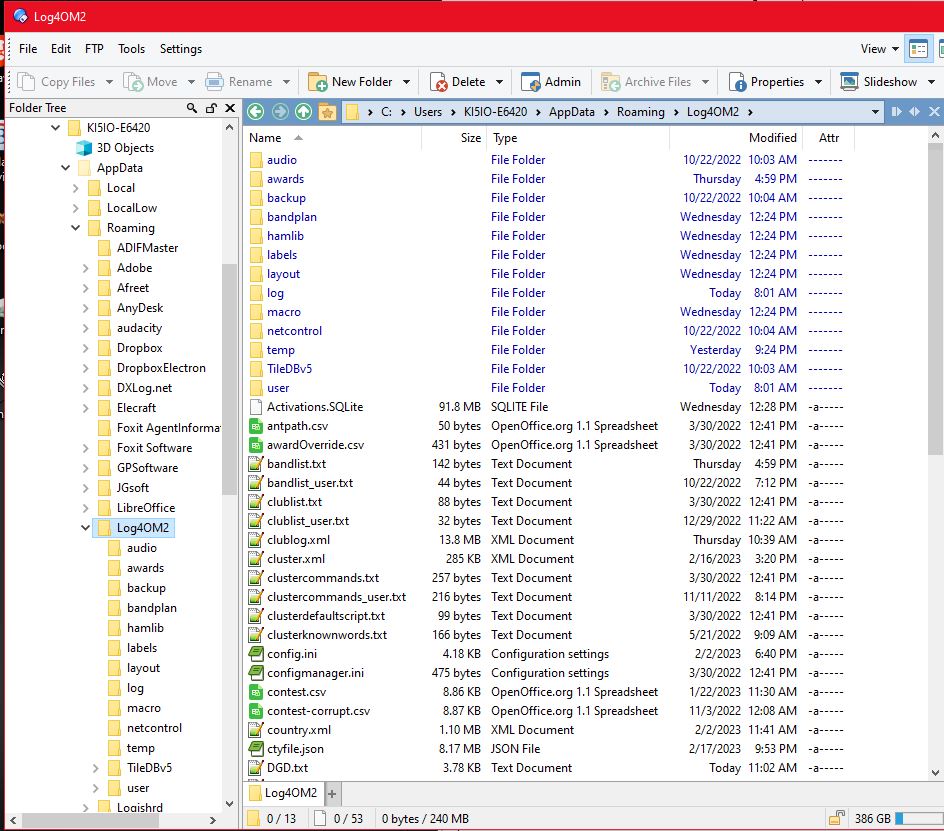Expand the LocalLow node in Folder Tree

75,208
